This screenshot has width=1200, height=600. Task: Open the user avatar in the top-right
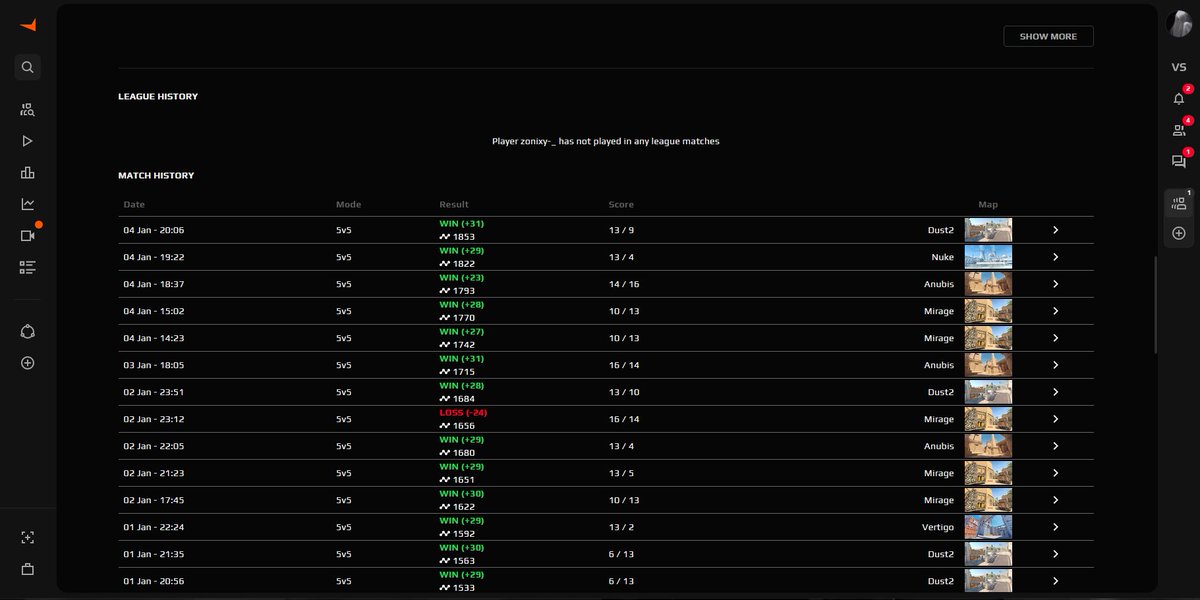click(x=1179, y=25)
